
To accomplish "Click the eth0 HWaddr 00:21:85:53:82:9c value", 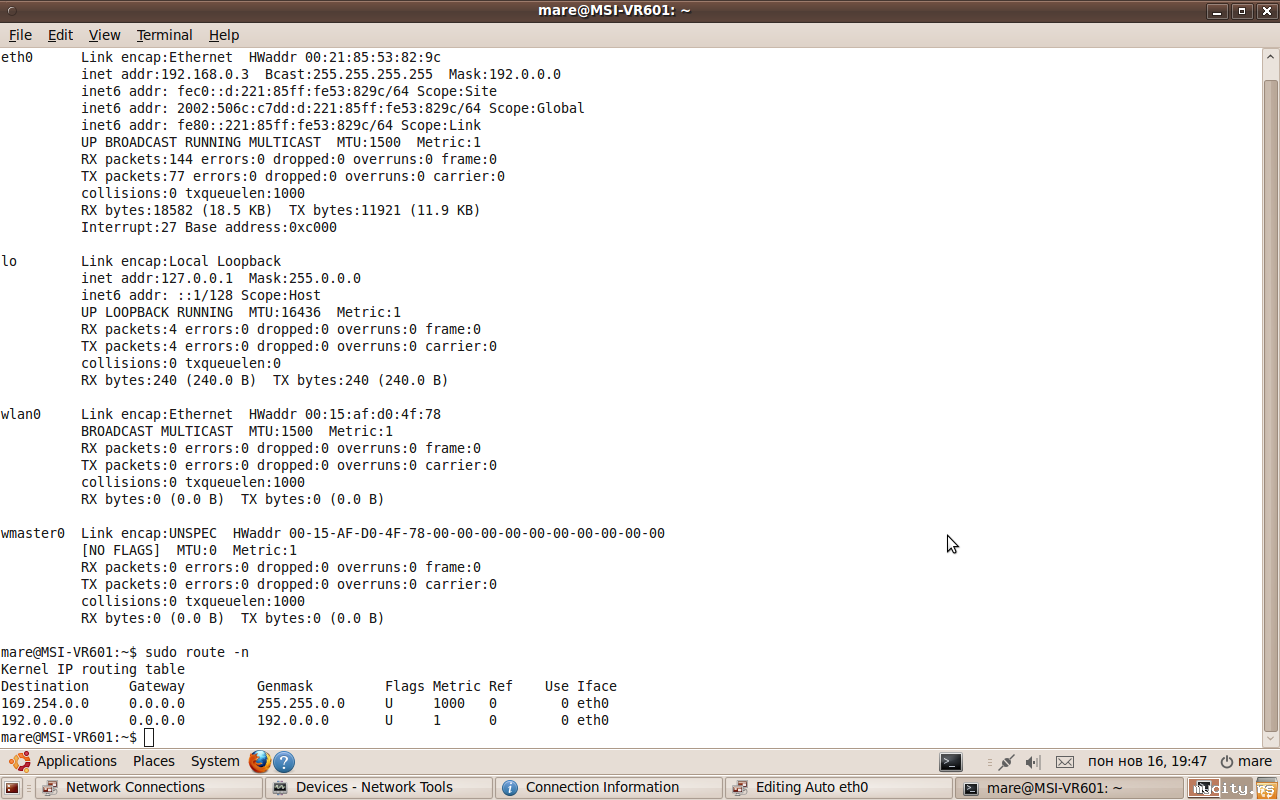I will click(x=373, y=57).
